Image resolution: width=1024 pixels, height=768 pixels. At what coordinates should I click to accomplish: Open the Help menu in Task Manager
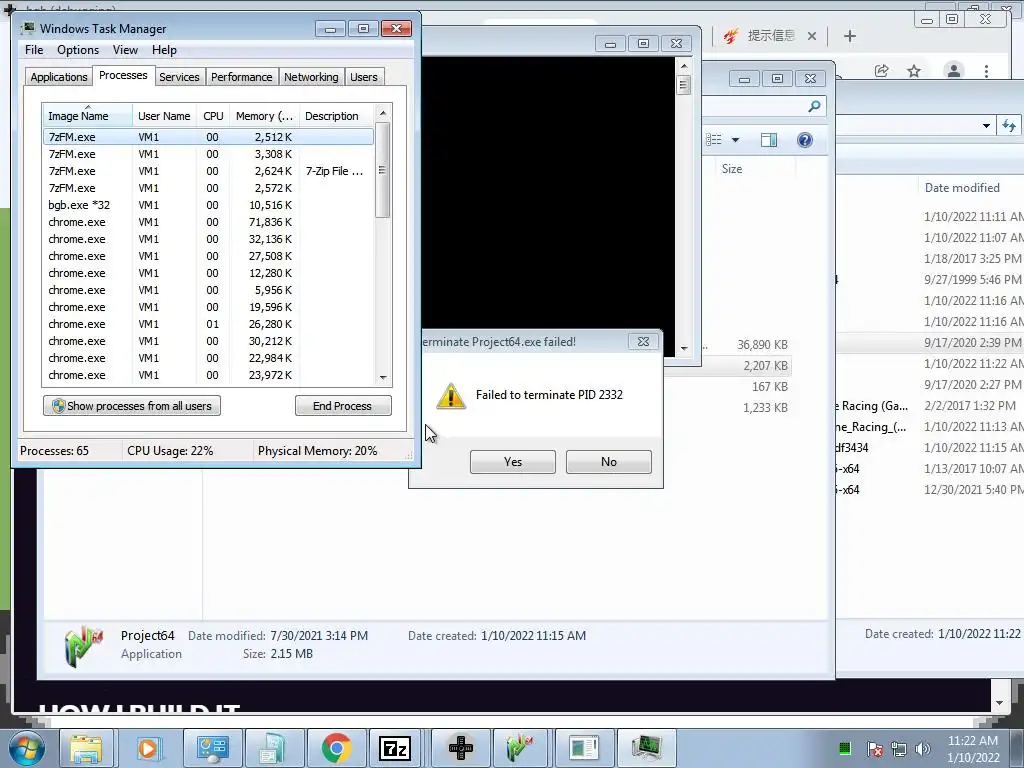tap(164, 50)
